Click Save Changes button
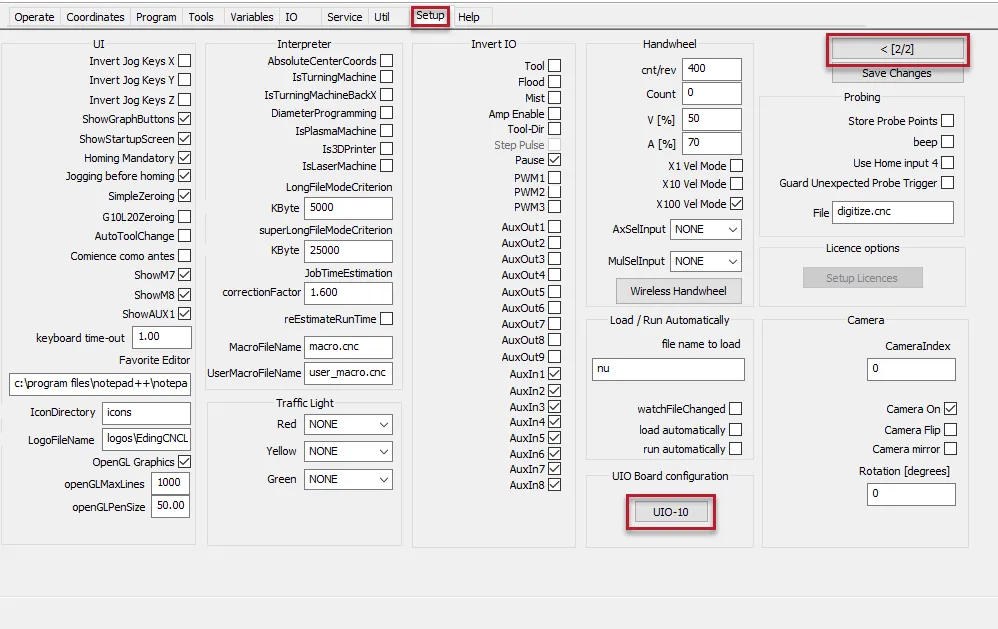998x629 pixels. (897, 73)
